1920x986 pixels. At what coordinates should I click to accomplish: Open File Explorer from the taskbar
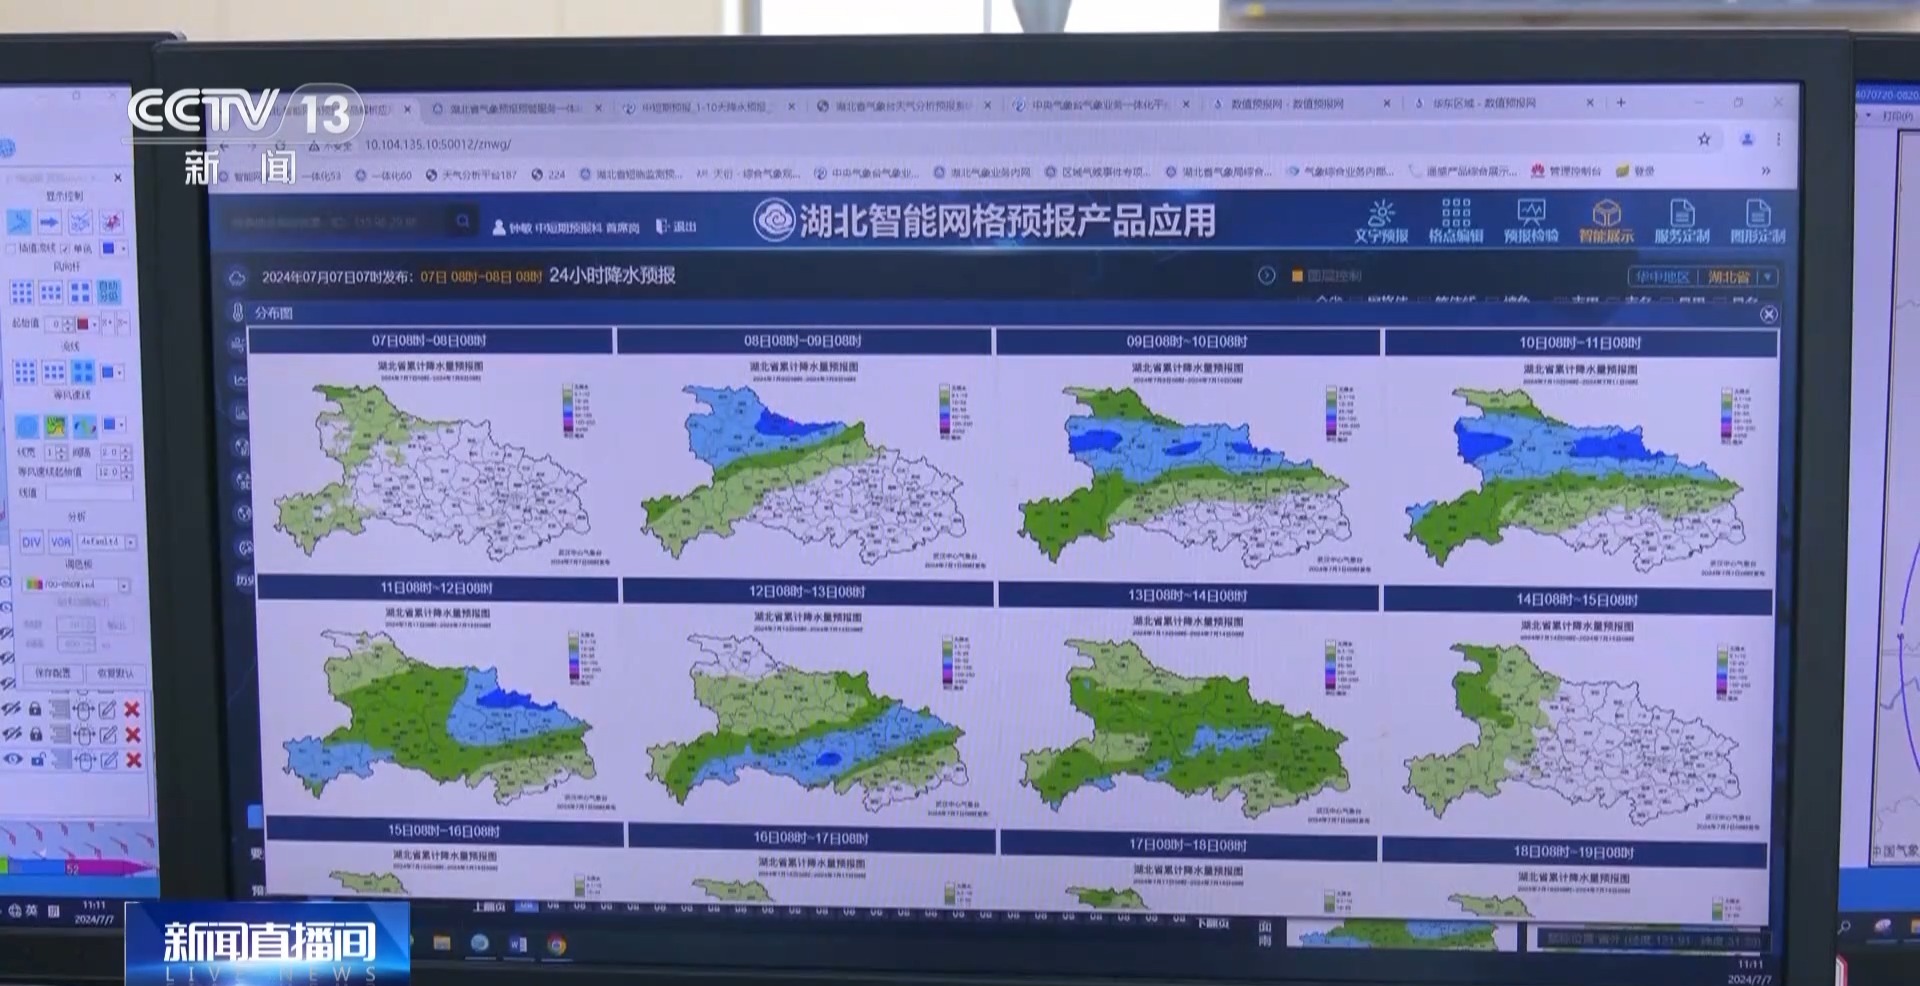point(442,943)
